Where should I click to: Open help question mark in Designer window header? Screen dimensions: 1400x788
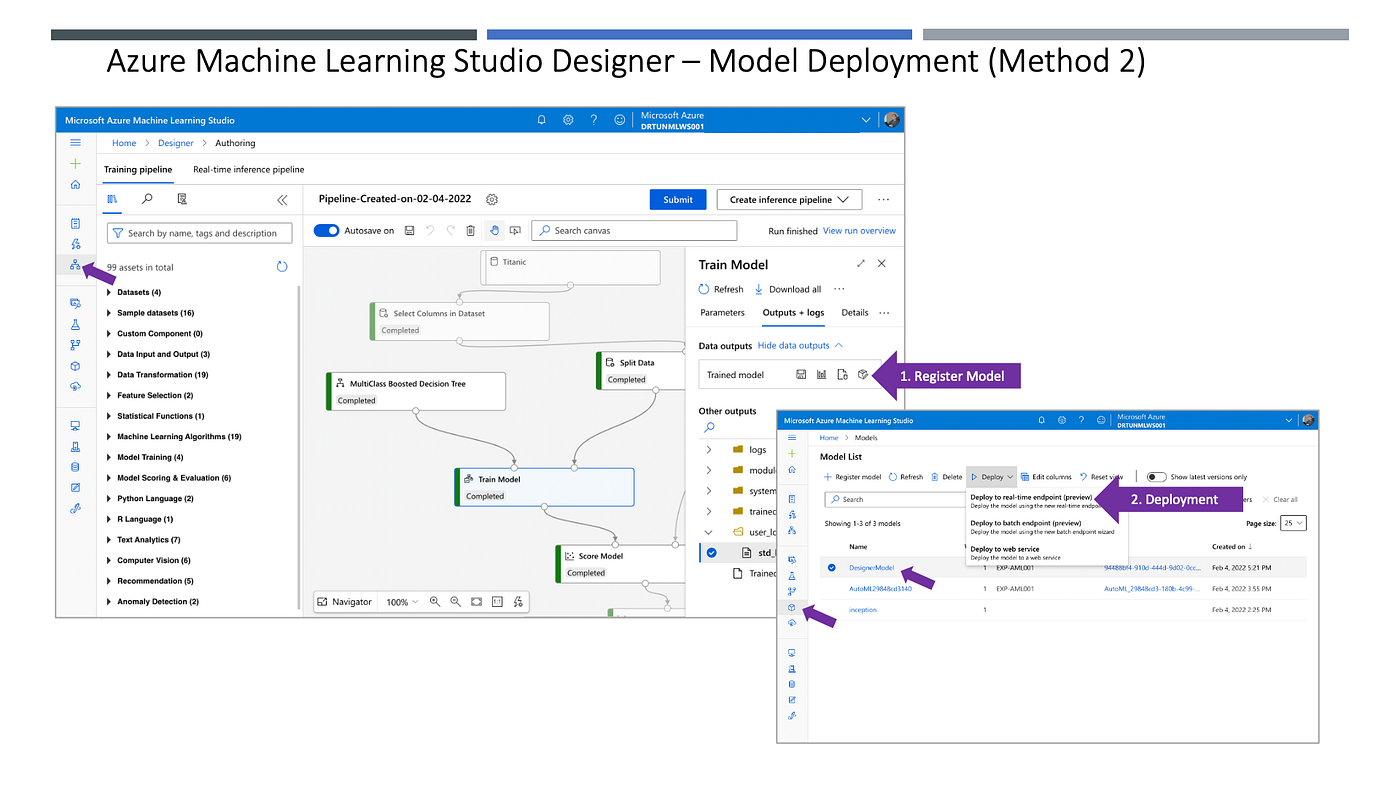pos(594,120)
